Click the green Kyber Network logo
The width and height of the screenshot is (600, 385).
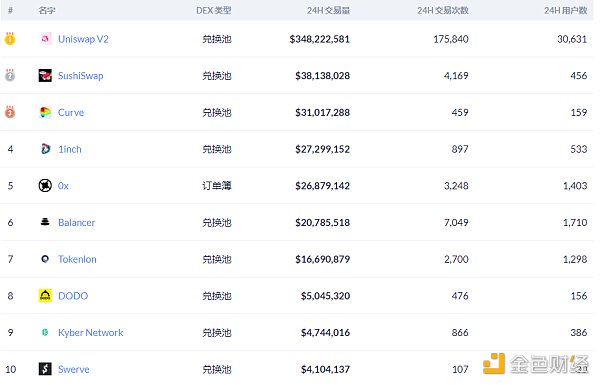click(x=45, y=333)
